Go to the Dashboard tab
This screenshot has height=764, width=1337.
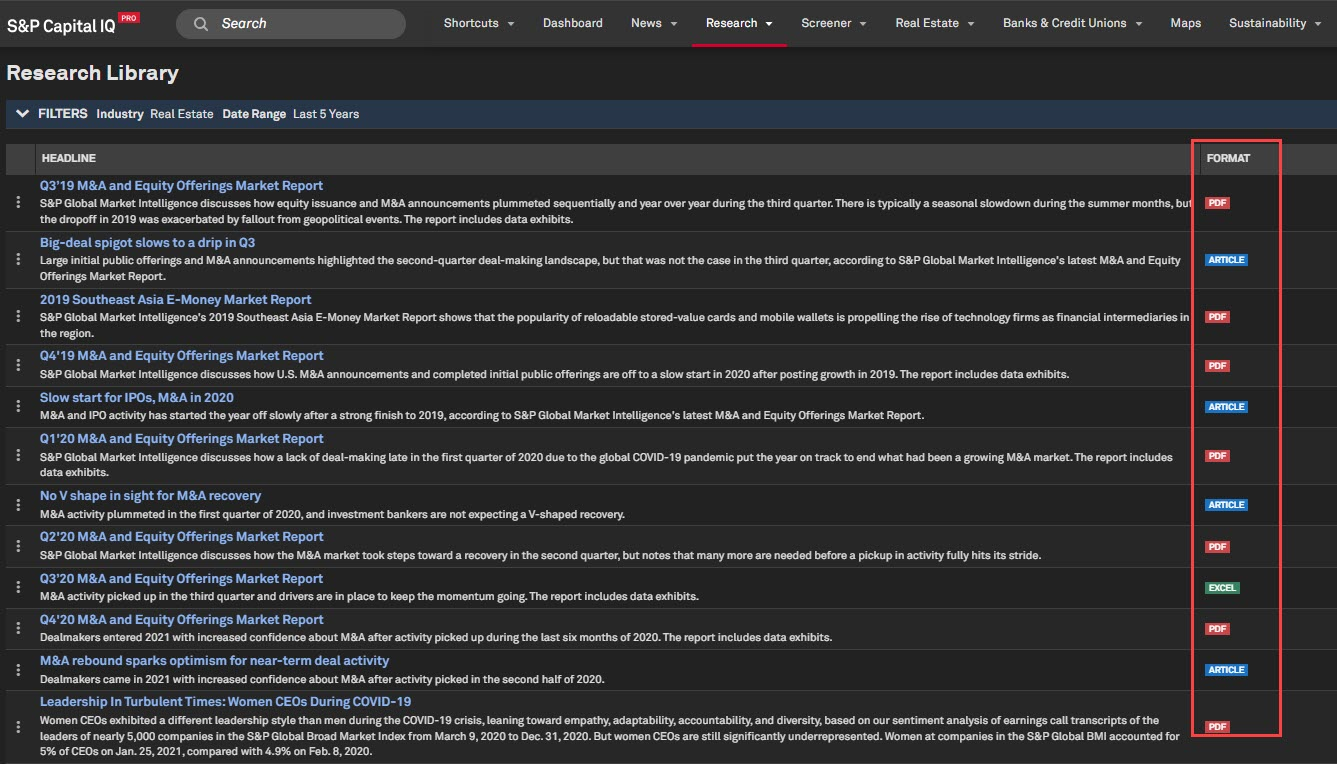[572, 23]
